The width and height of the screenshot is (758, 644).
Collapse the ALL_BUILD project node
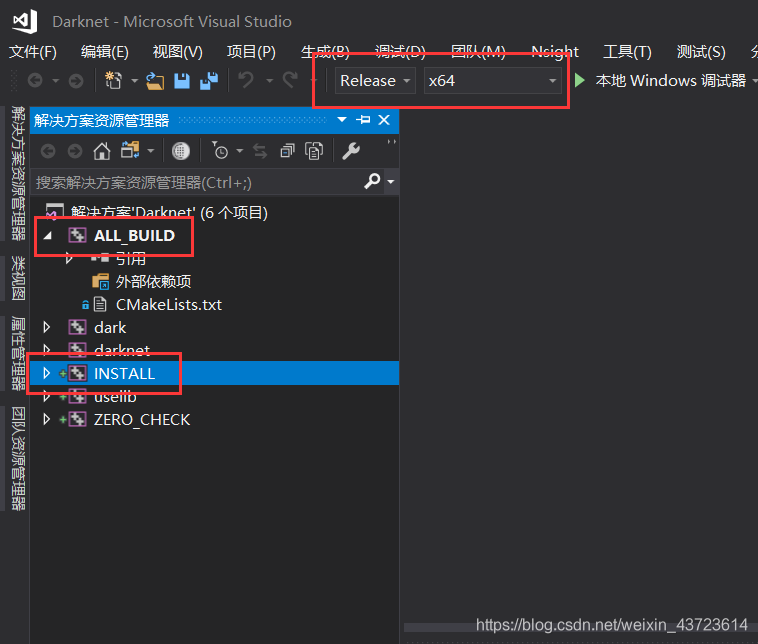[47, 236]
